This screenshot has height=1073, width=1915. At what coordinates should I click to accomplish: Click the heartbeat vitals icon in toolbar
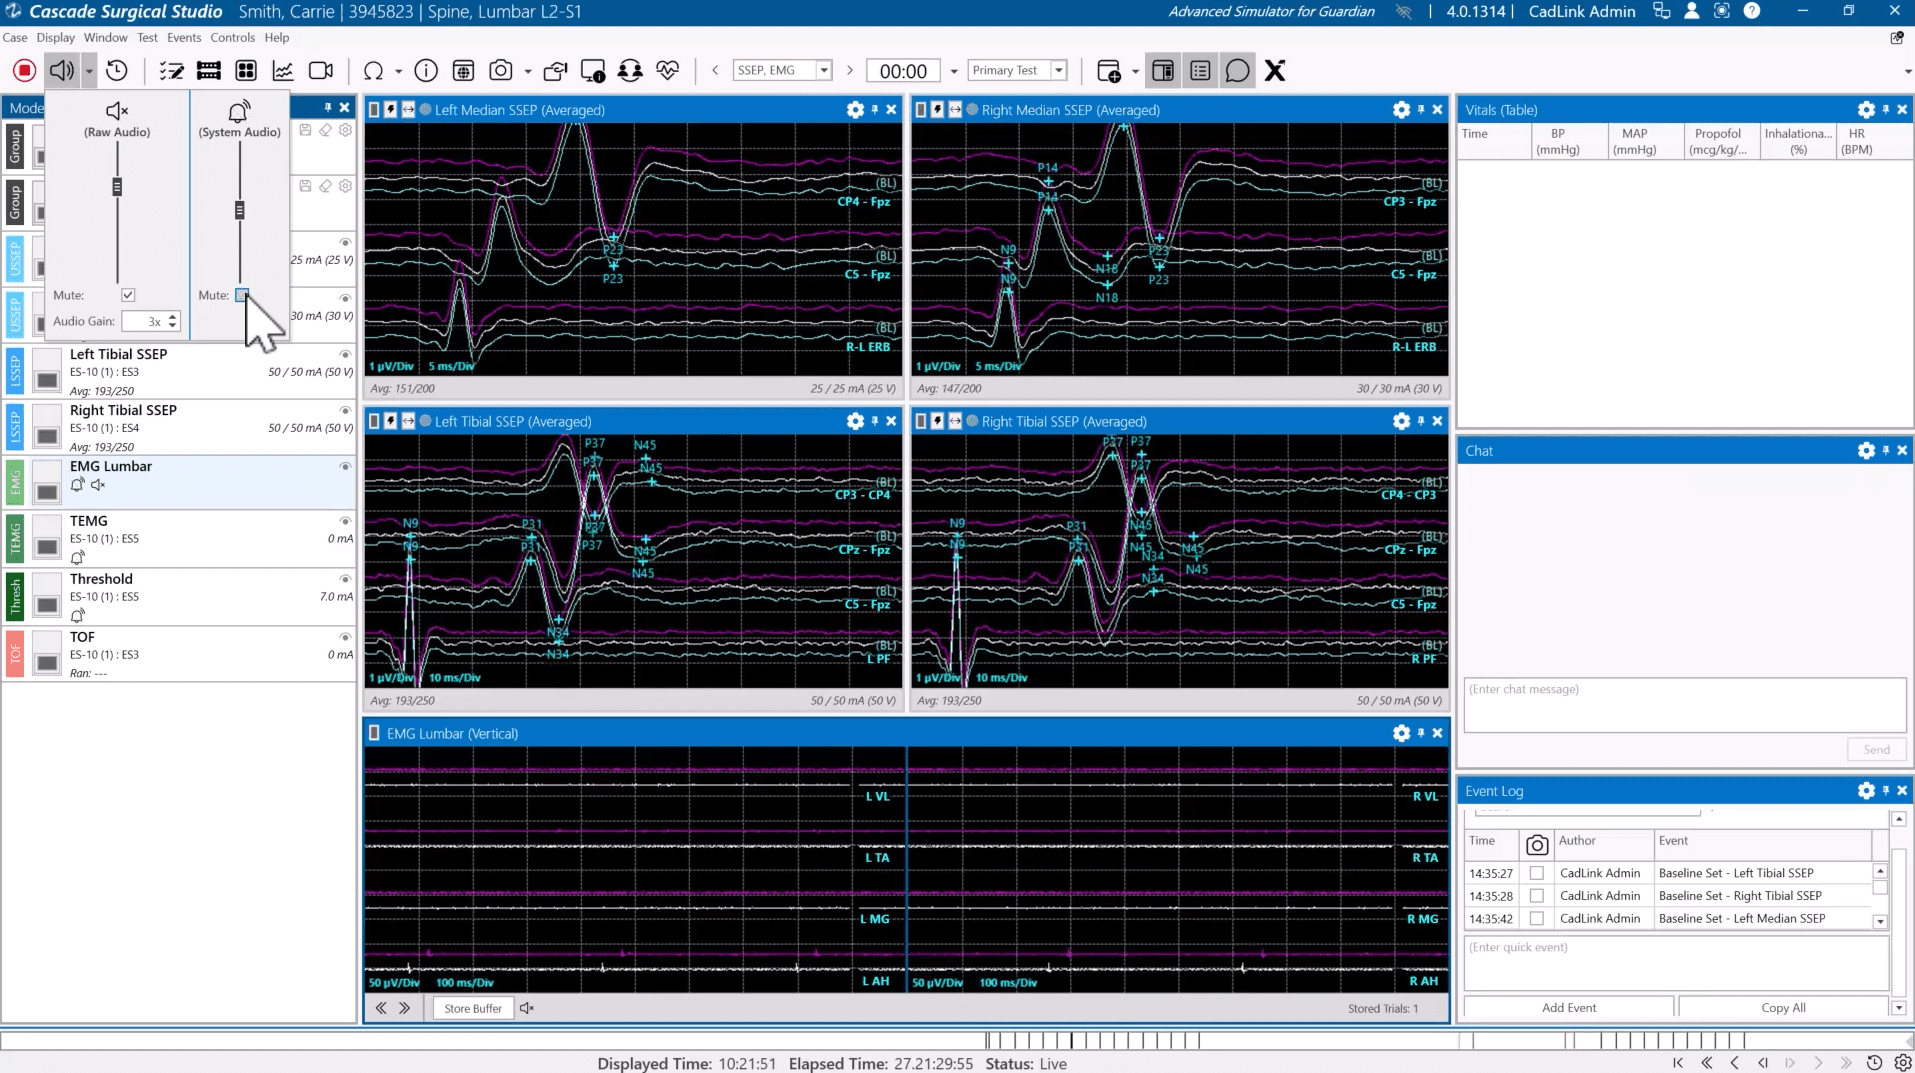[668, 71]
